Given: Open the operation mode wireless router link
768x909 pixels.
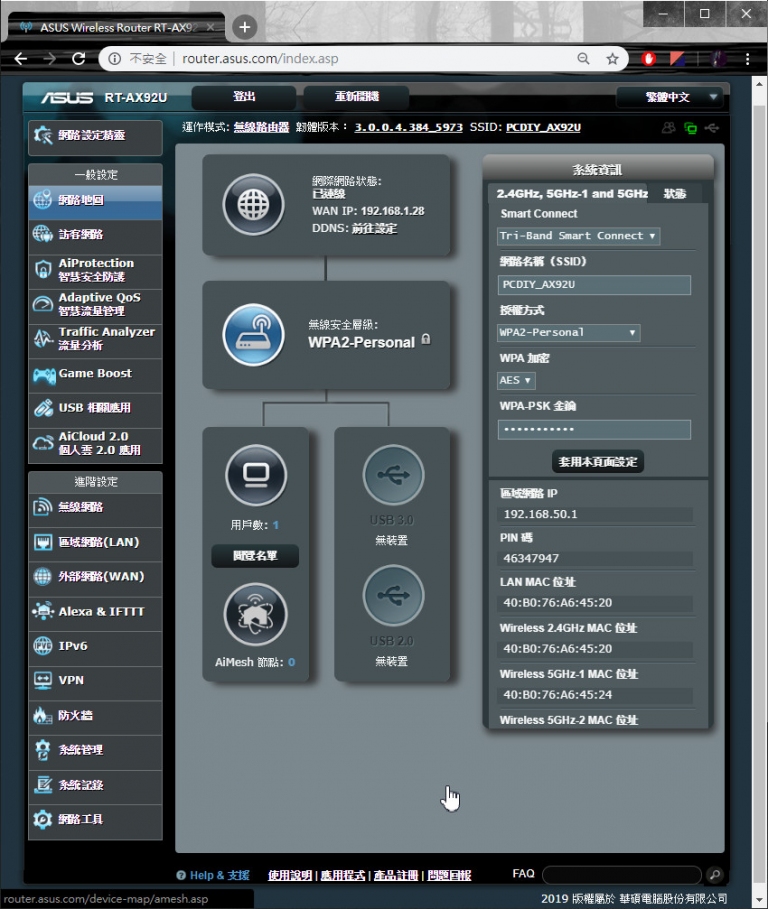Looking at the screenshot, I should coord(261,127).
